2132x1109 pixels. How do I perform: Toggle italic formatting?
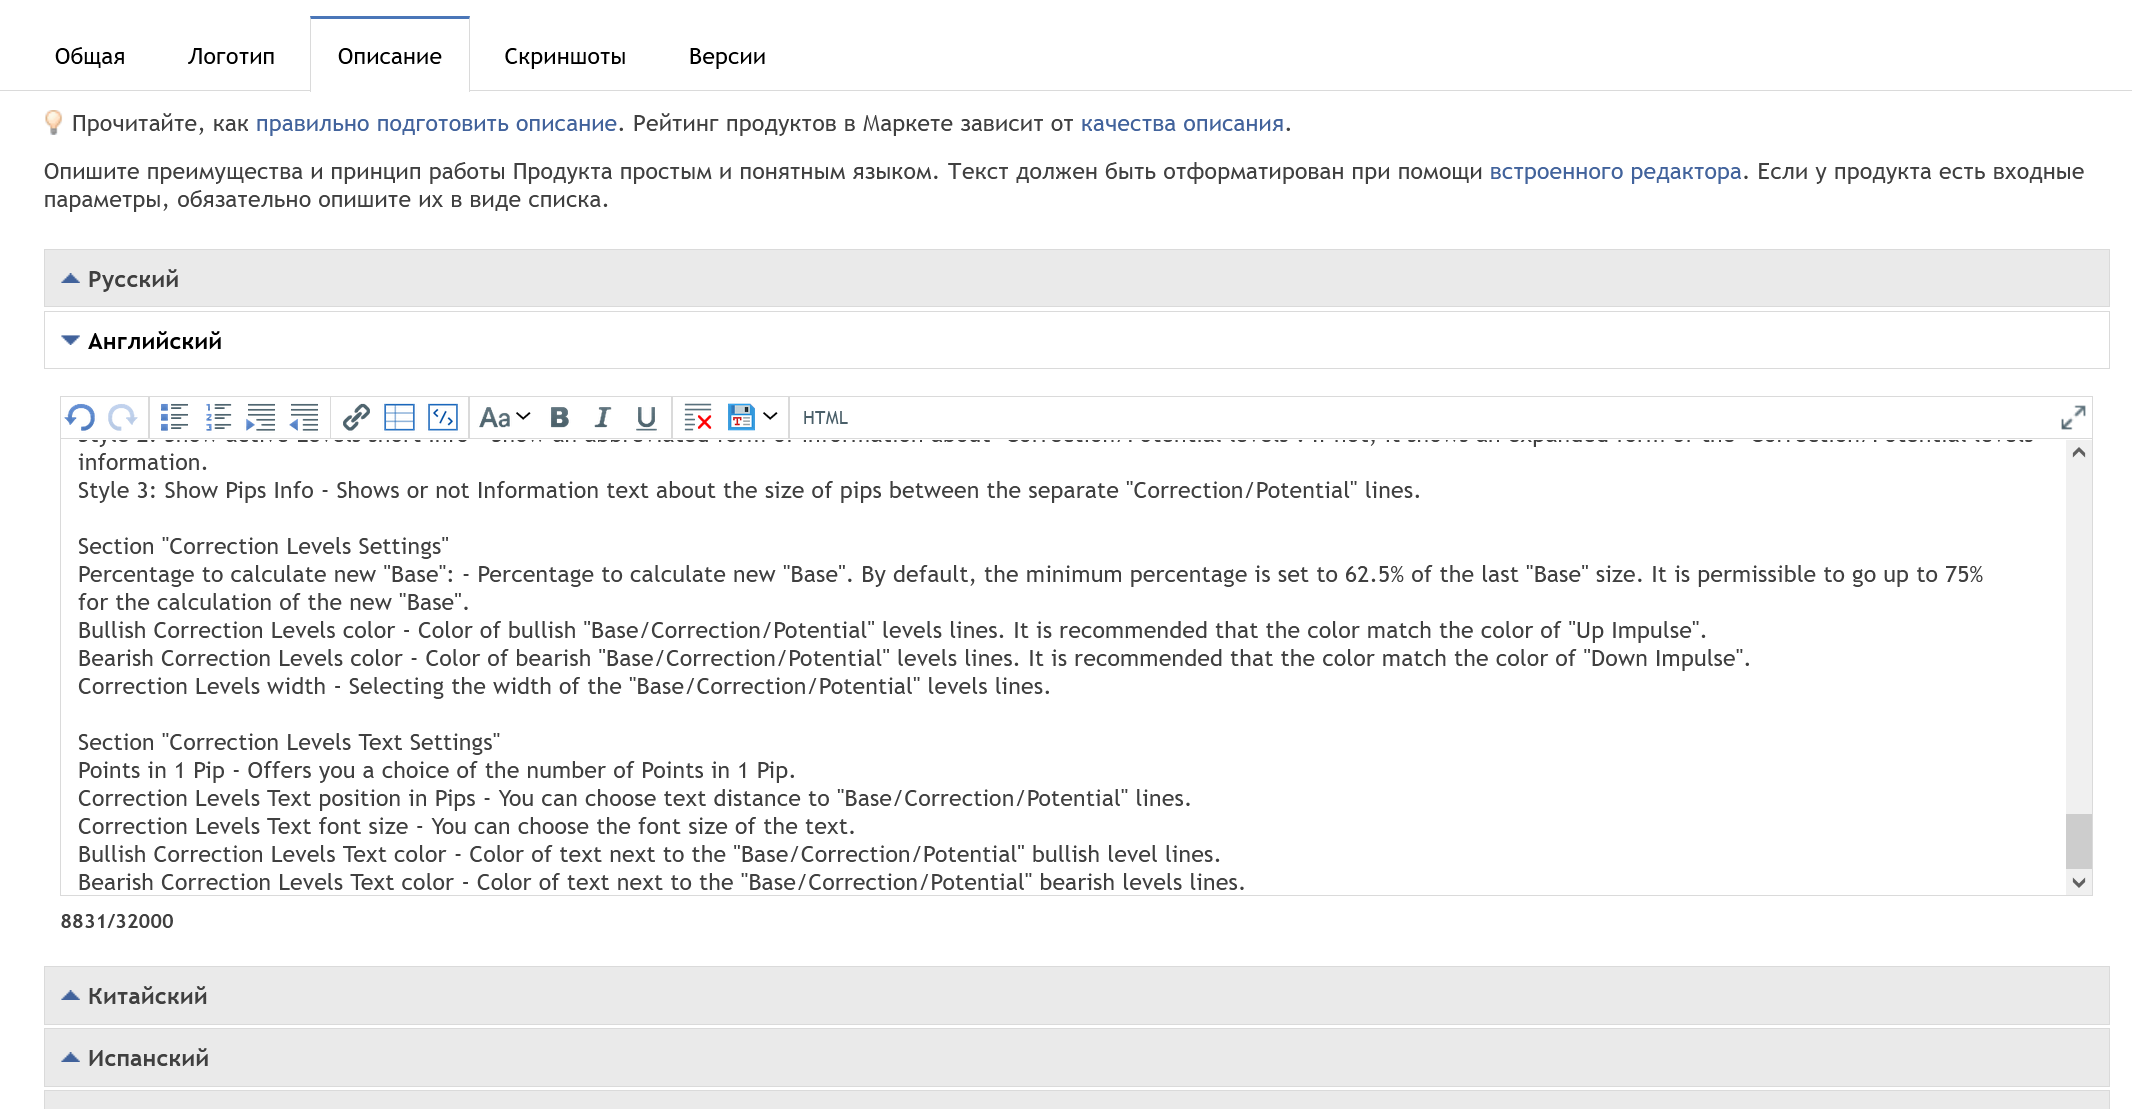602,417
